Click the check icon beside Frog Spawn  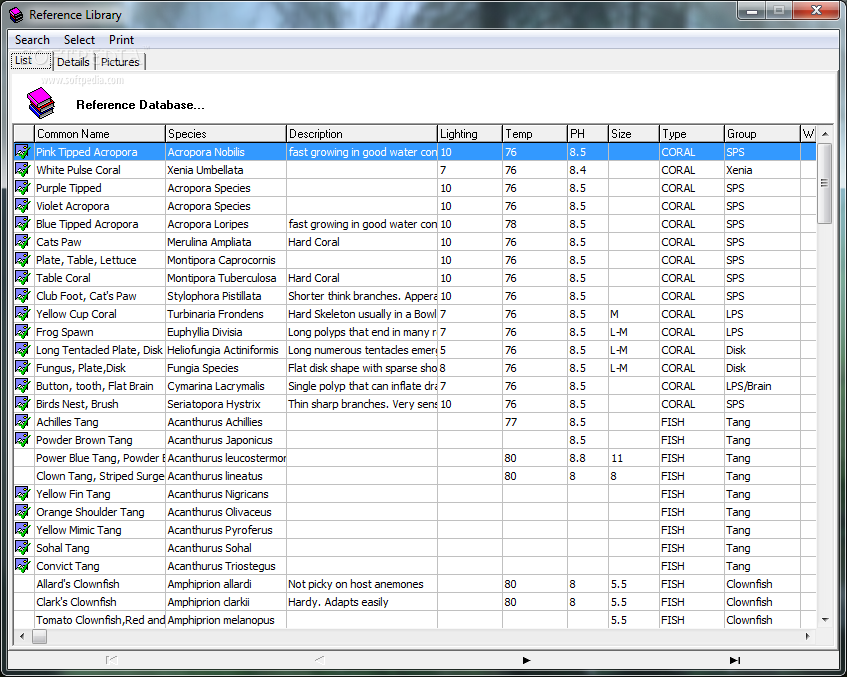point(23,332)
